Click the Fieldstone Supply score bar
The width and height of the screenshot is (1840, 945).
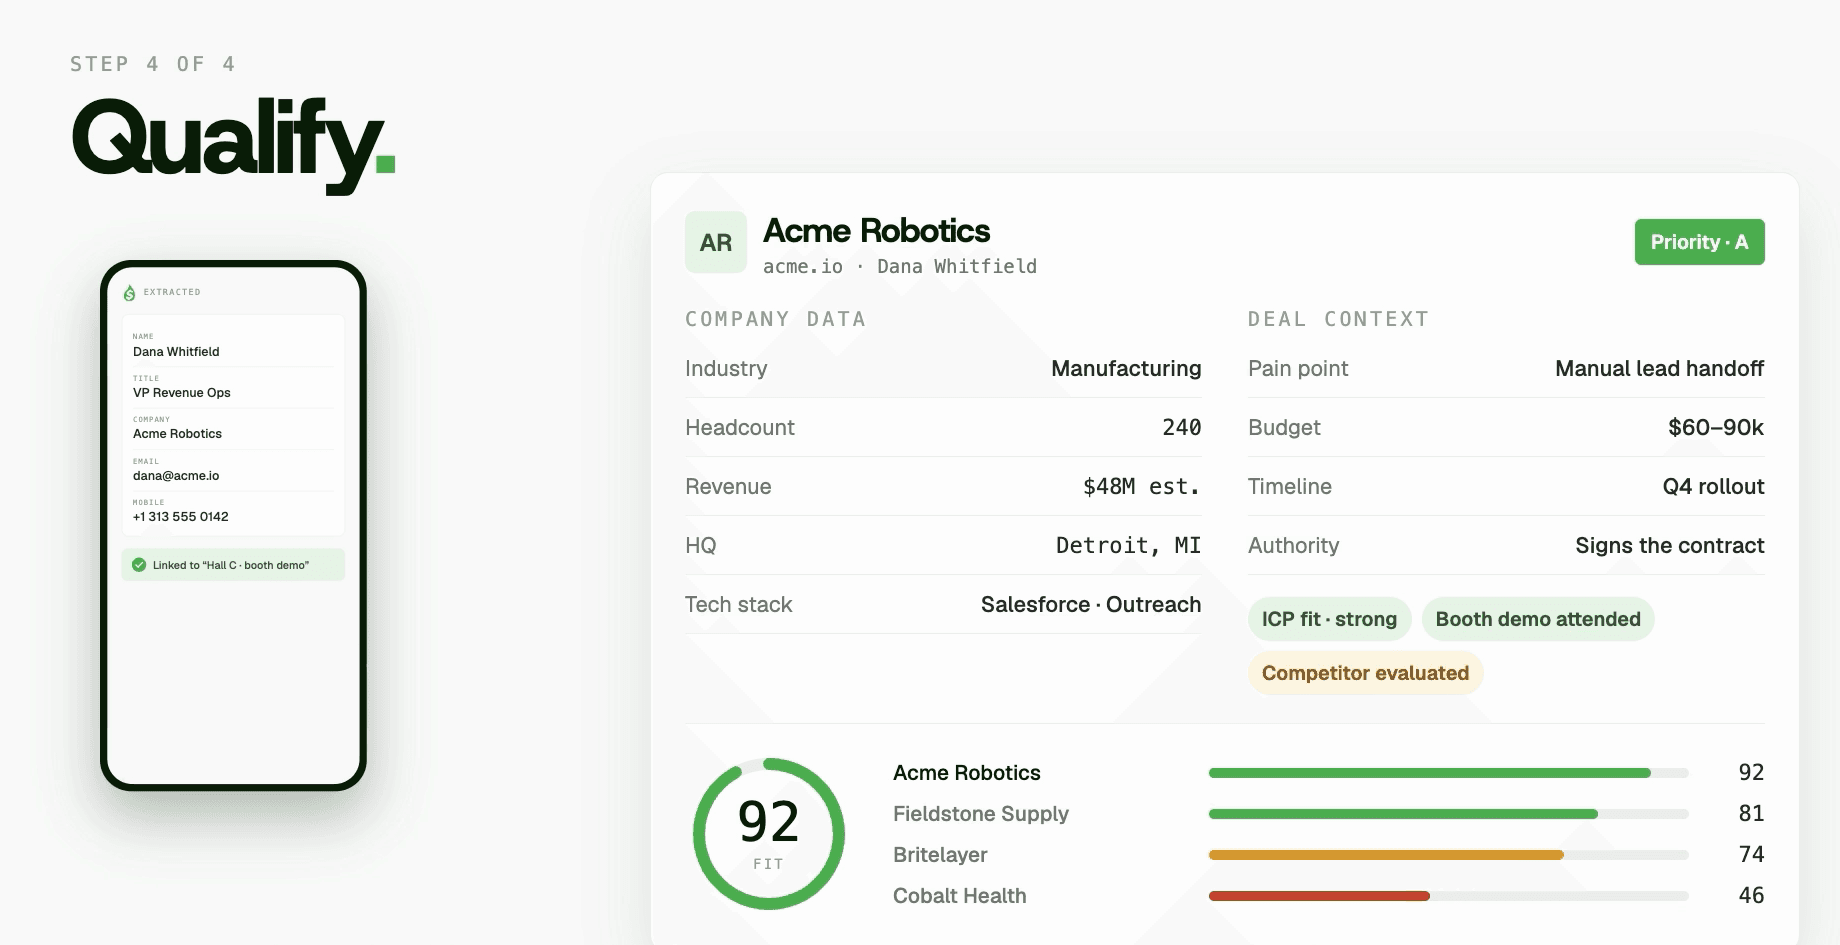[x=1448, y=814]
